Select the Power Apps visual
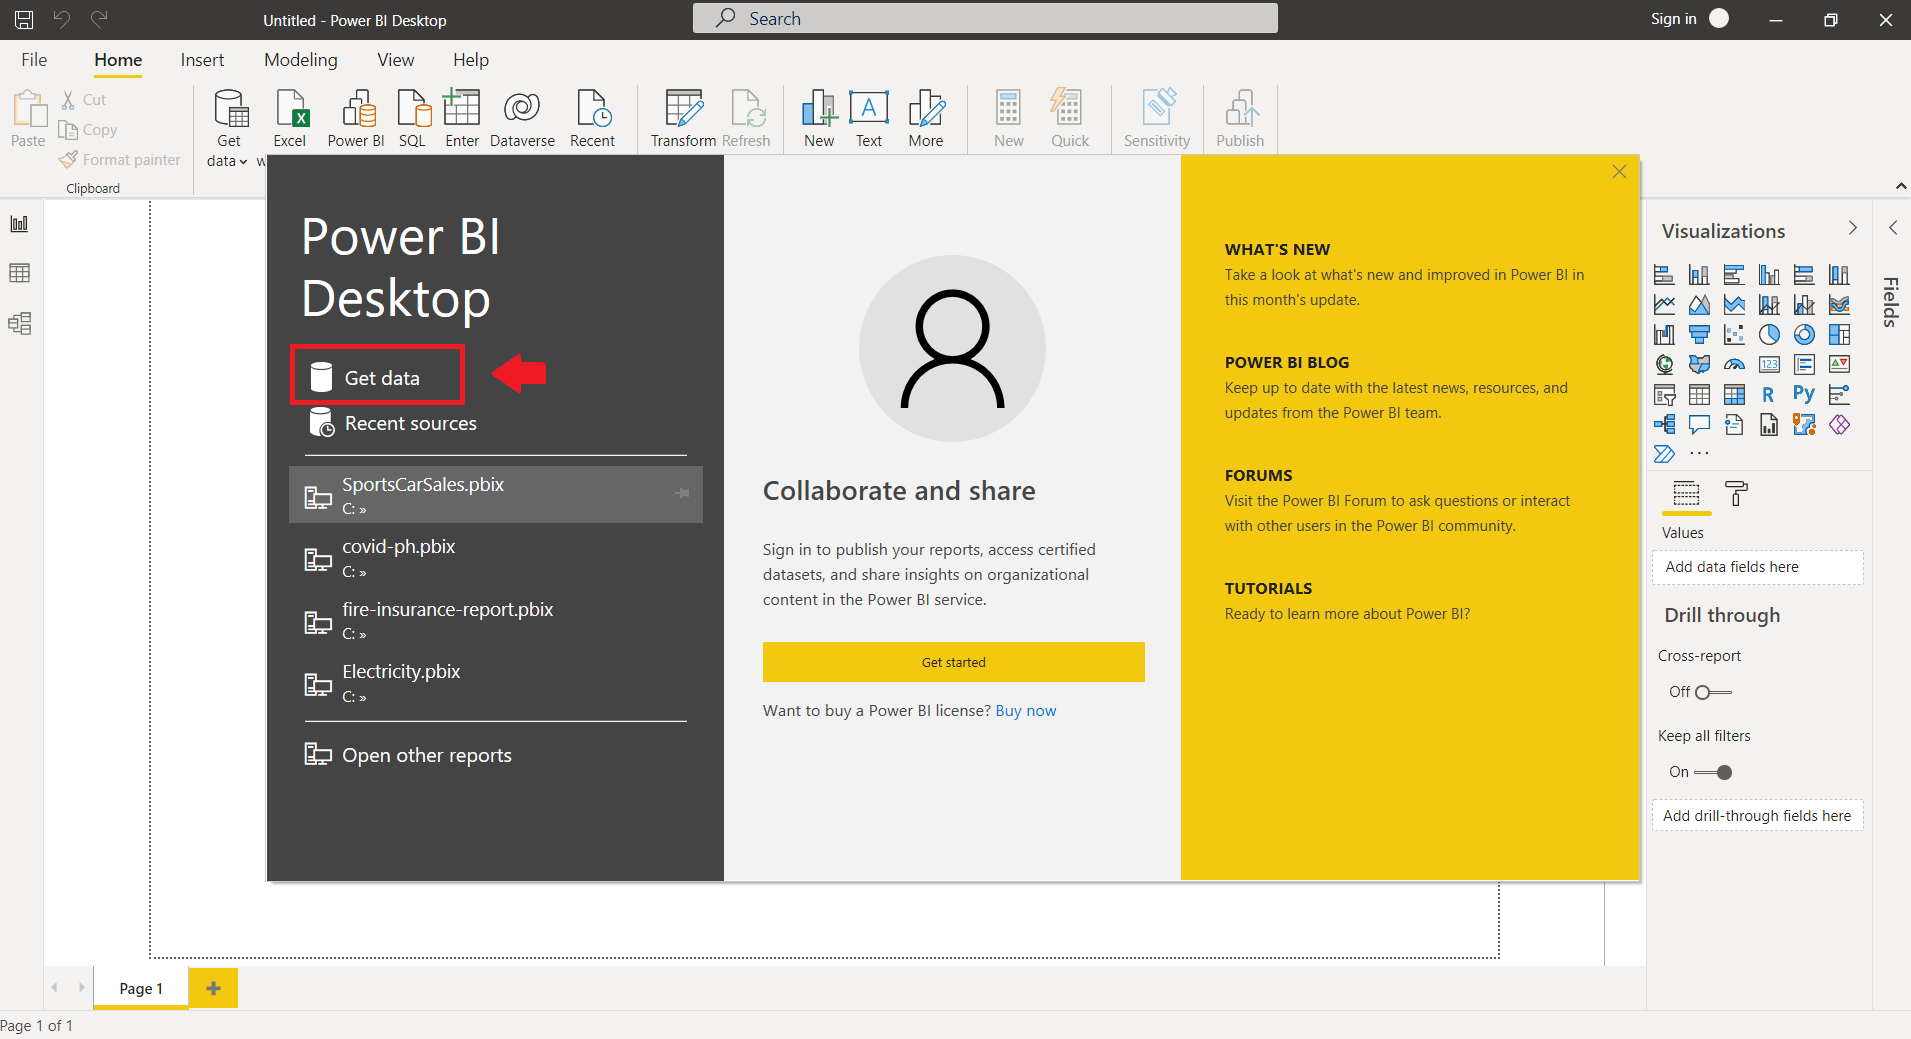This screenshot has height=1039, width=1911. (x=1839, y=425)
